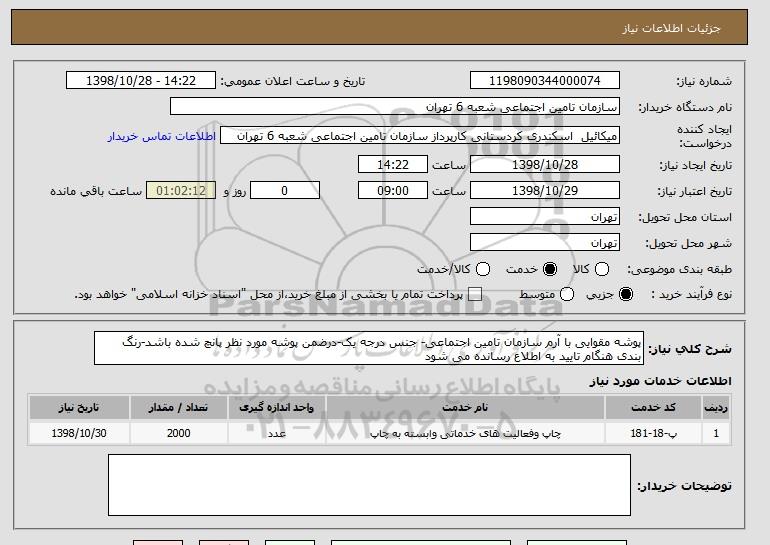The width and height of the screenshot is (770, 545).
Task: Click the شماره نیاز number field
Action: pyautogui.click(x=545, y=81)
